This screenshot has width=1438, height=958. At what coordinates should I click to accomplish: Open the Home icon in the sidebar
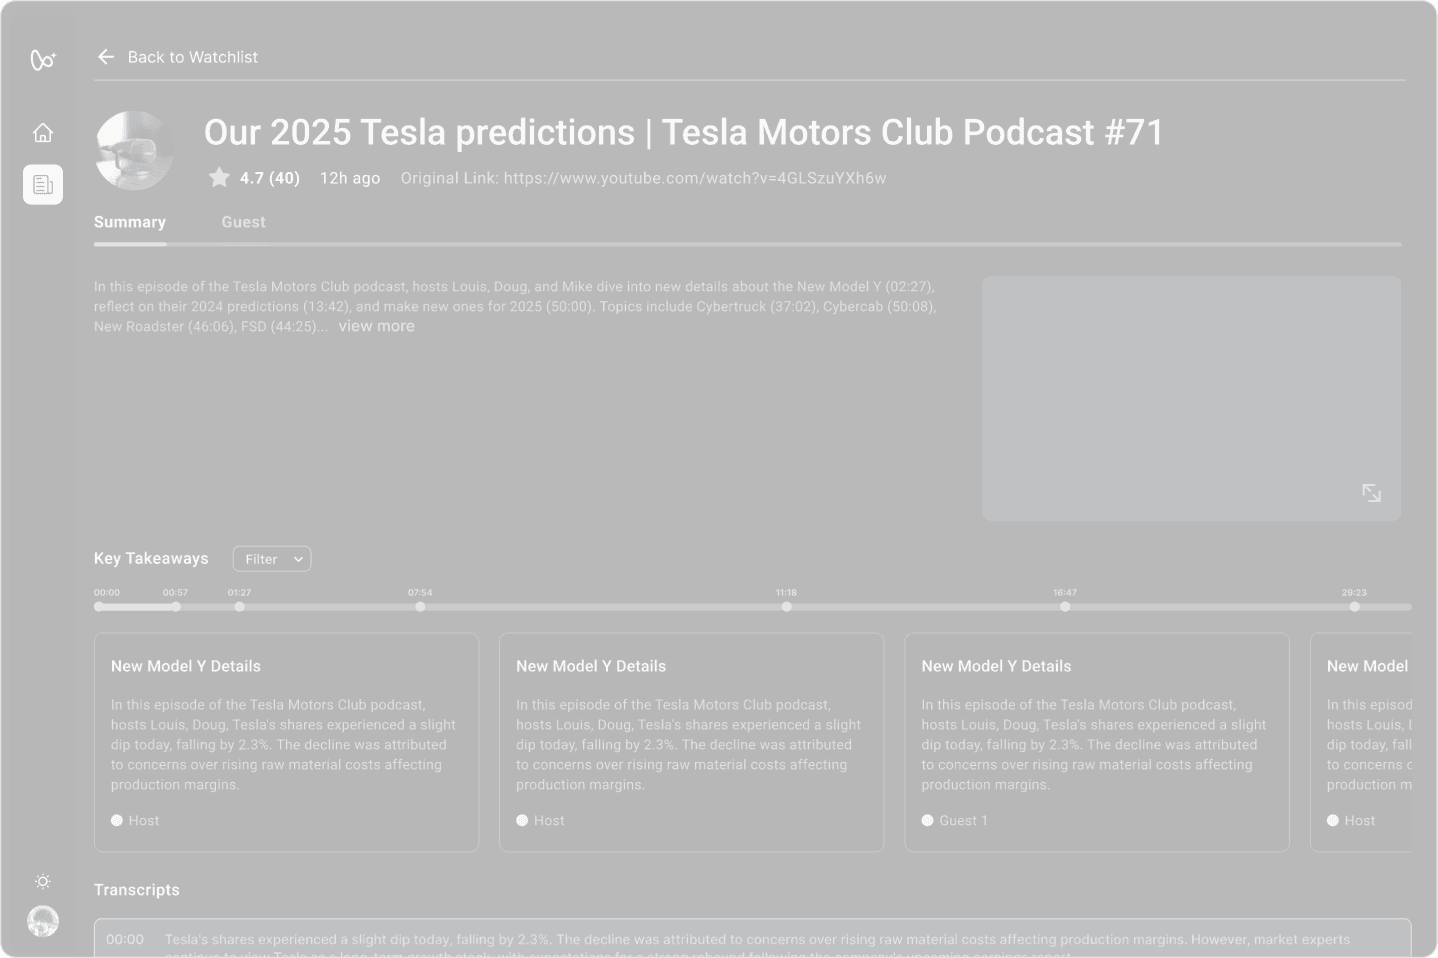coord(43,132)
